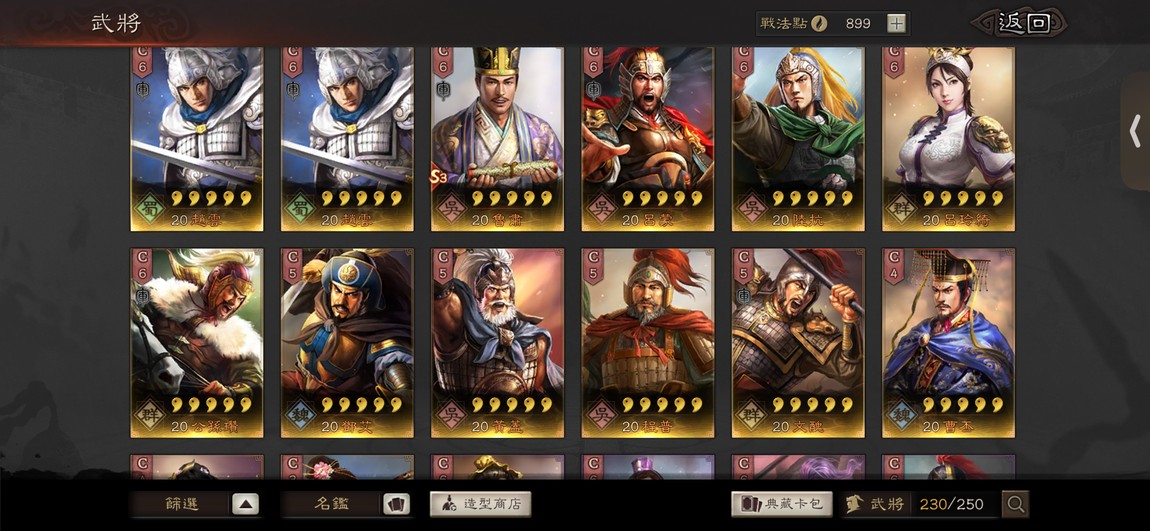
Task: Expand the side panel with the left chevron
Action: pos(1135,131)
